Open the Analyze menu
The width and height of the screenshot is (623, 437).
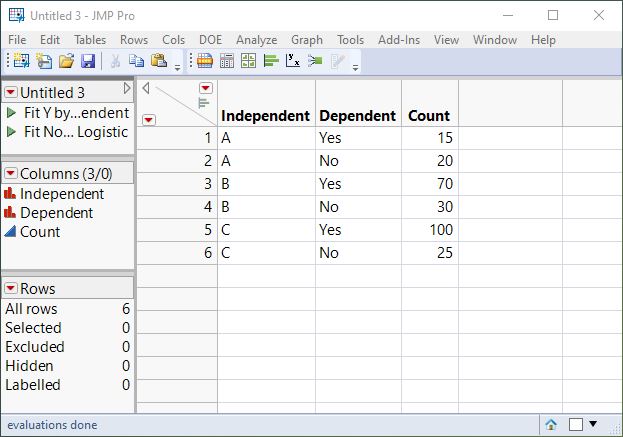coord(257,39)
